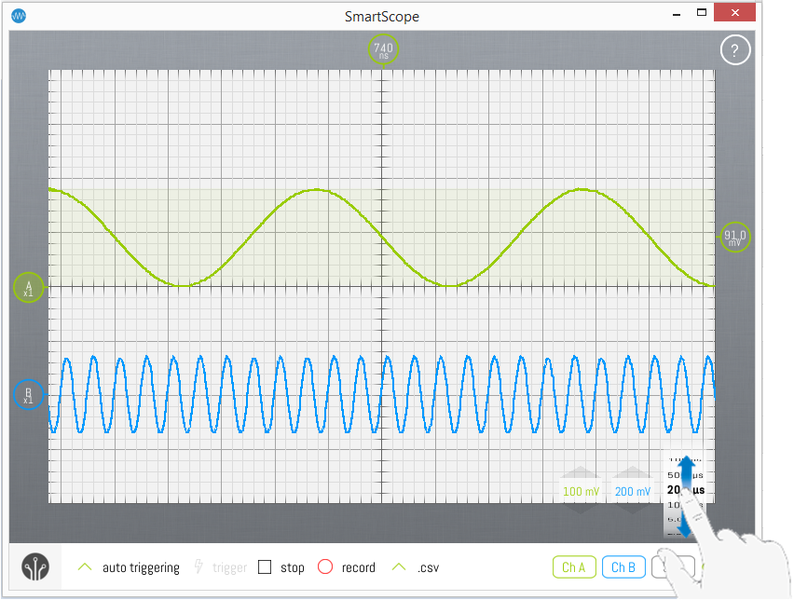
Task: Check the stop checkbox
Action: (x=265, y=567)
